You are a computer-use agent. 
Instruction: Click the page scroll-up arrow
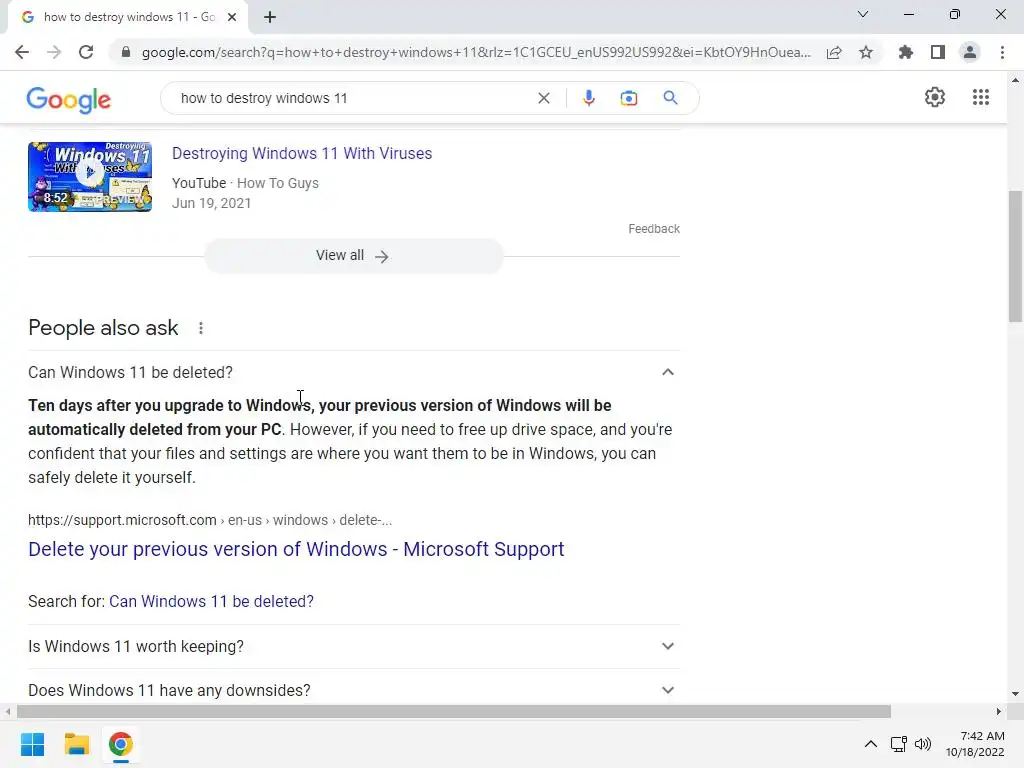pyautogui.click(x=1015, y=81)
